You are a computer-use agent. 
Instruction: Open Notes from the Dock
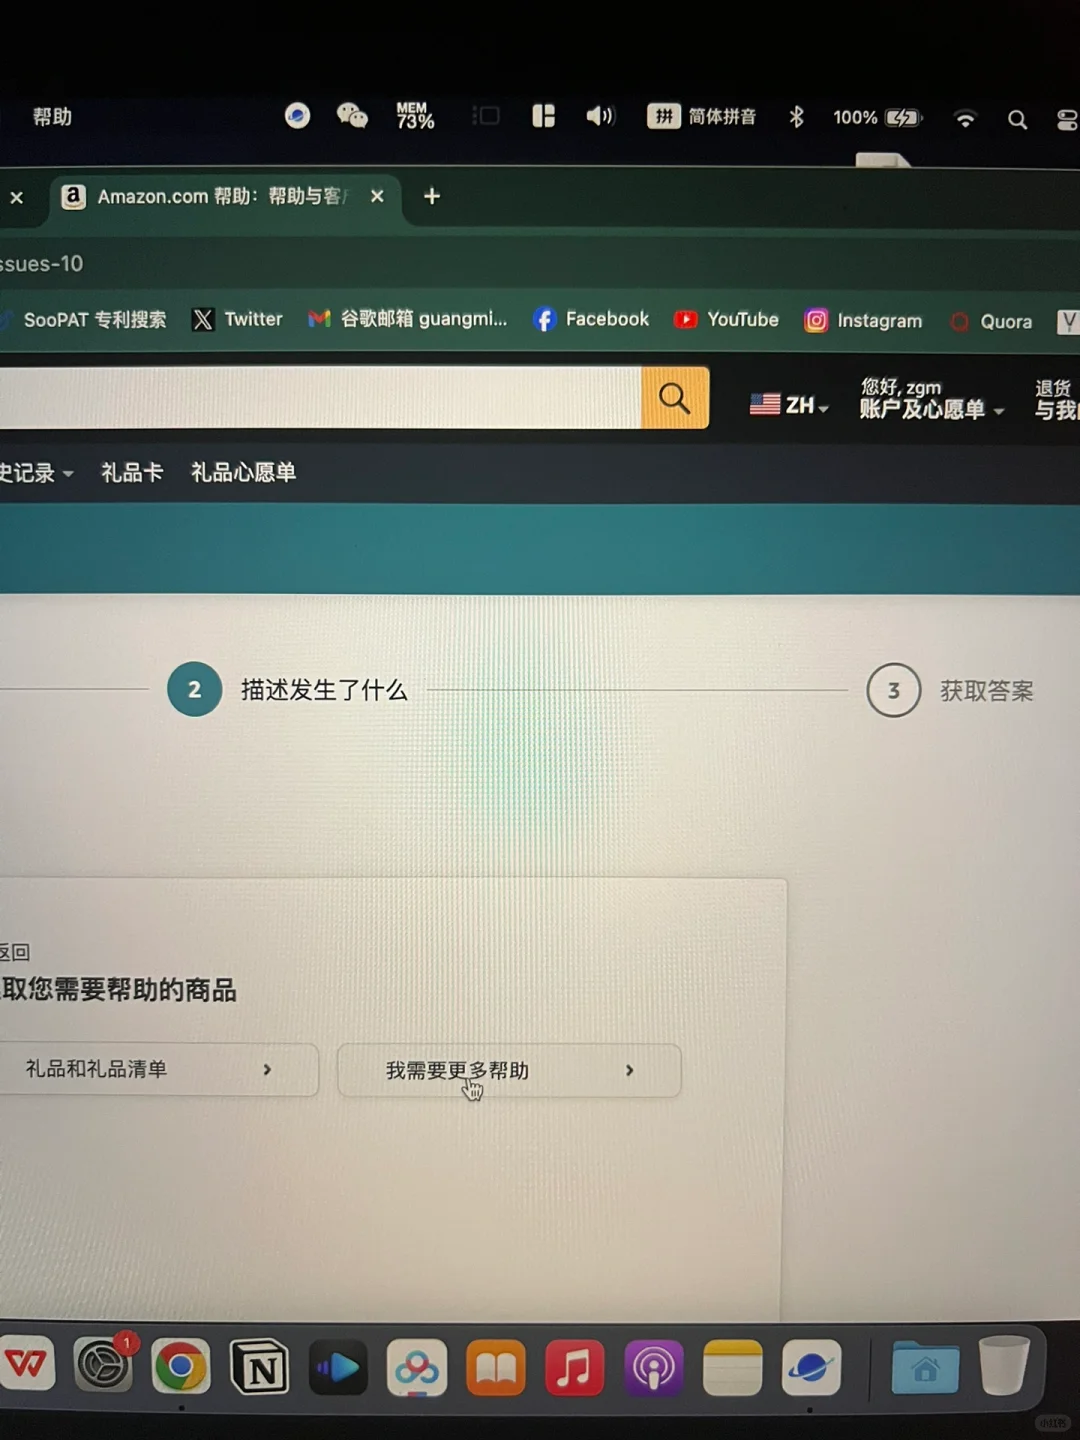[733, 1367]
